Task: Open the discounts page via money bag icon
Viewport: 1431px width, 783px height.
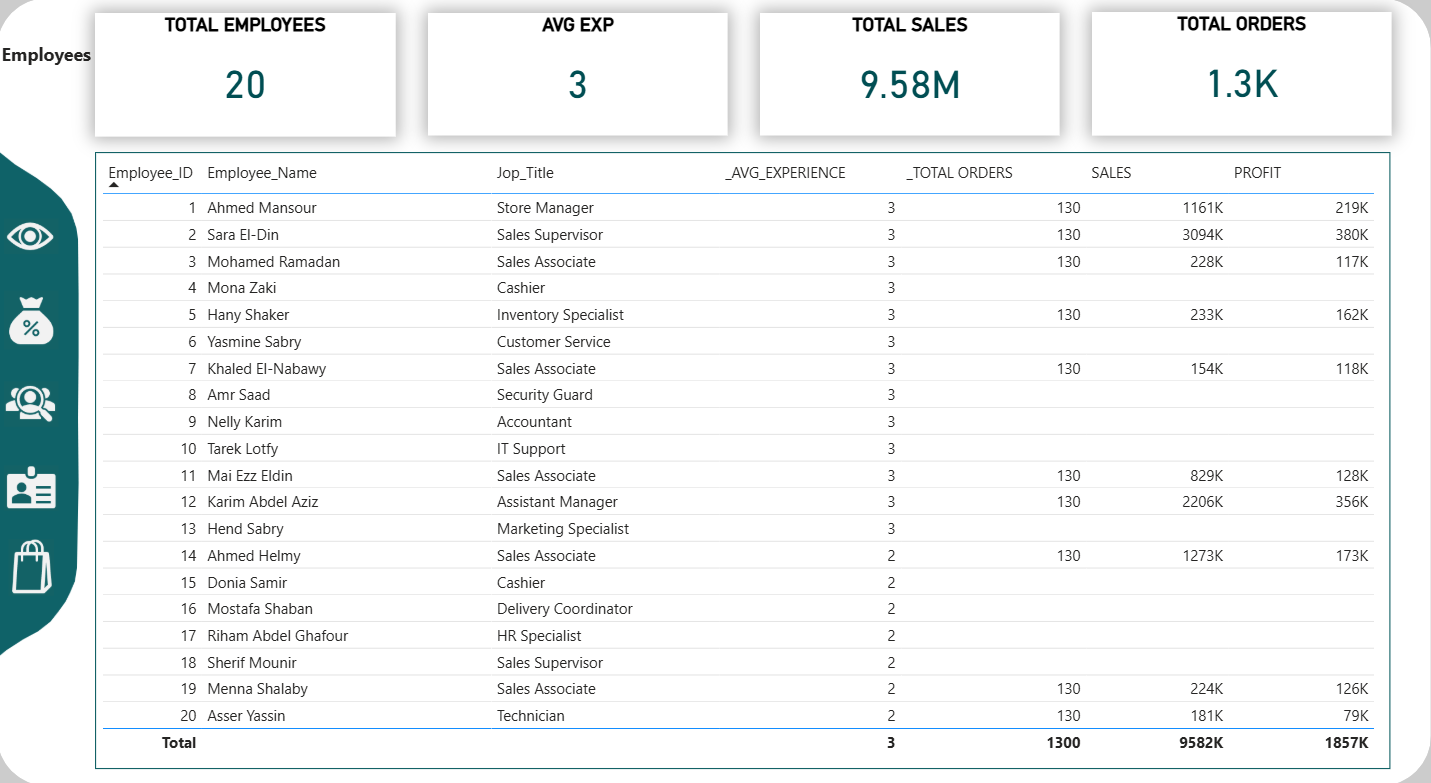Action: (x=32, y=320)
